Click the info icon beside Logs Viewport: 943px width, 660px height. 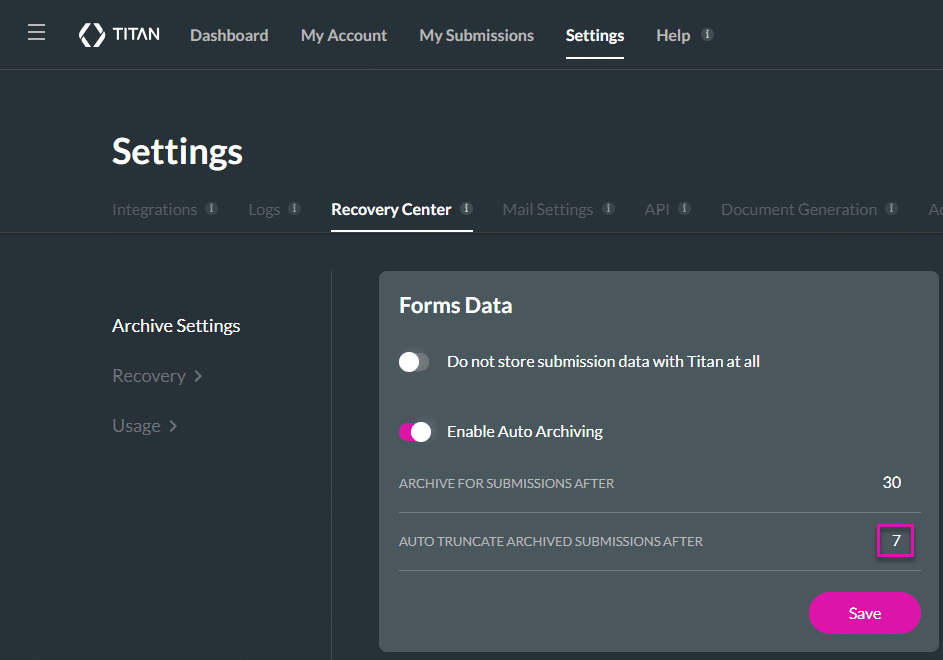(x=294, y=209)
